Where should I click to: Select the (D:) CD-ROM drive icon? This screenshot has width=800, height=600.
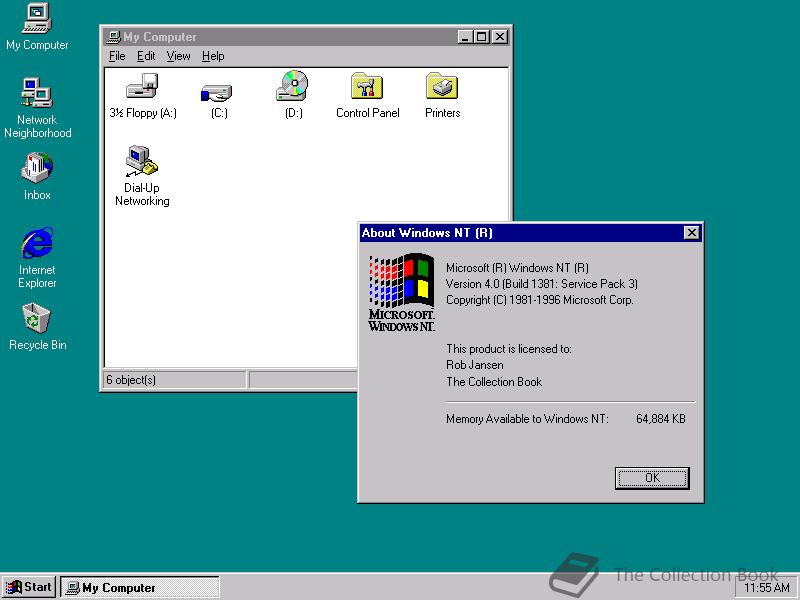pos(293,95)
